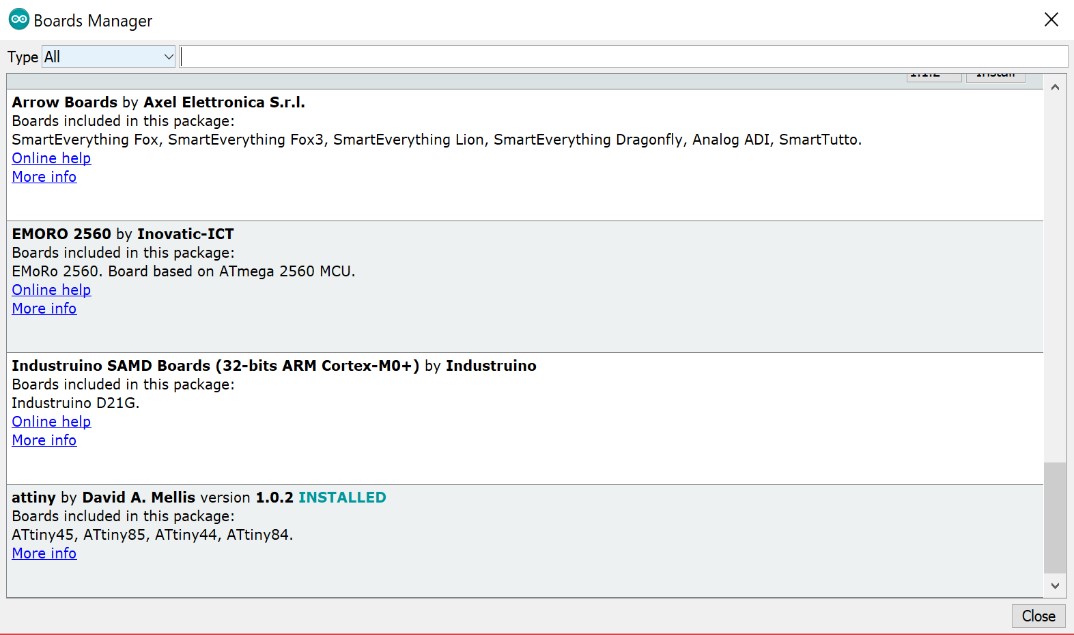Screen dimensions: 1074x635
Task: Click the Close button
Action: pyautogui.click(x=1038, y=616)
